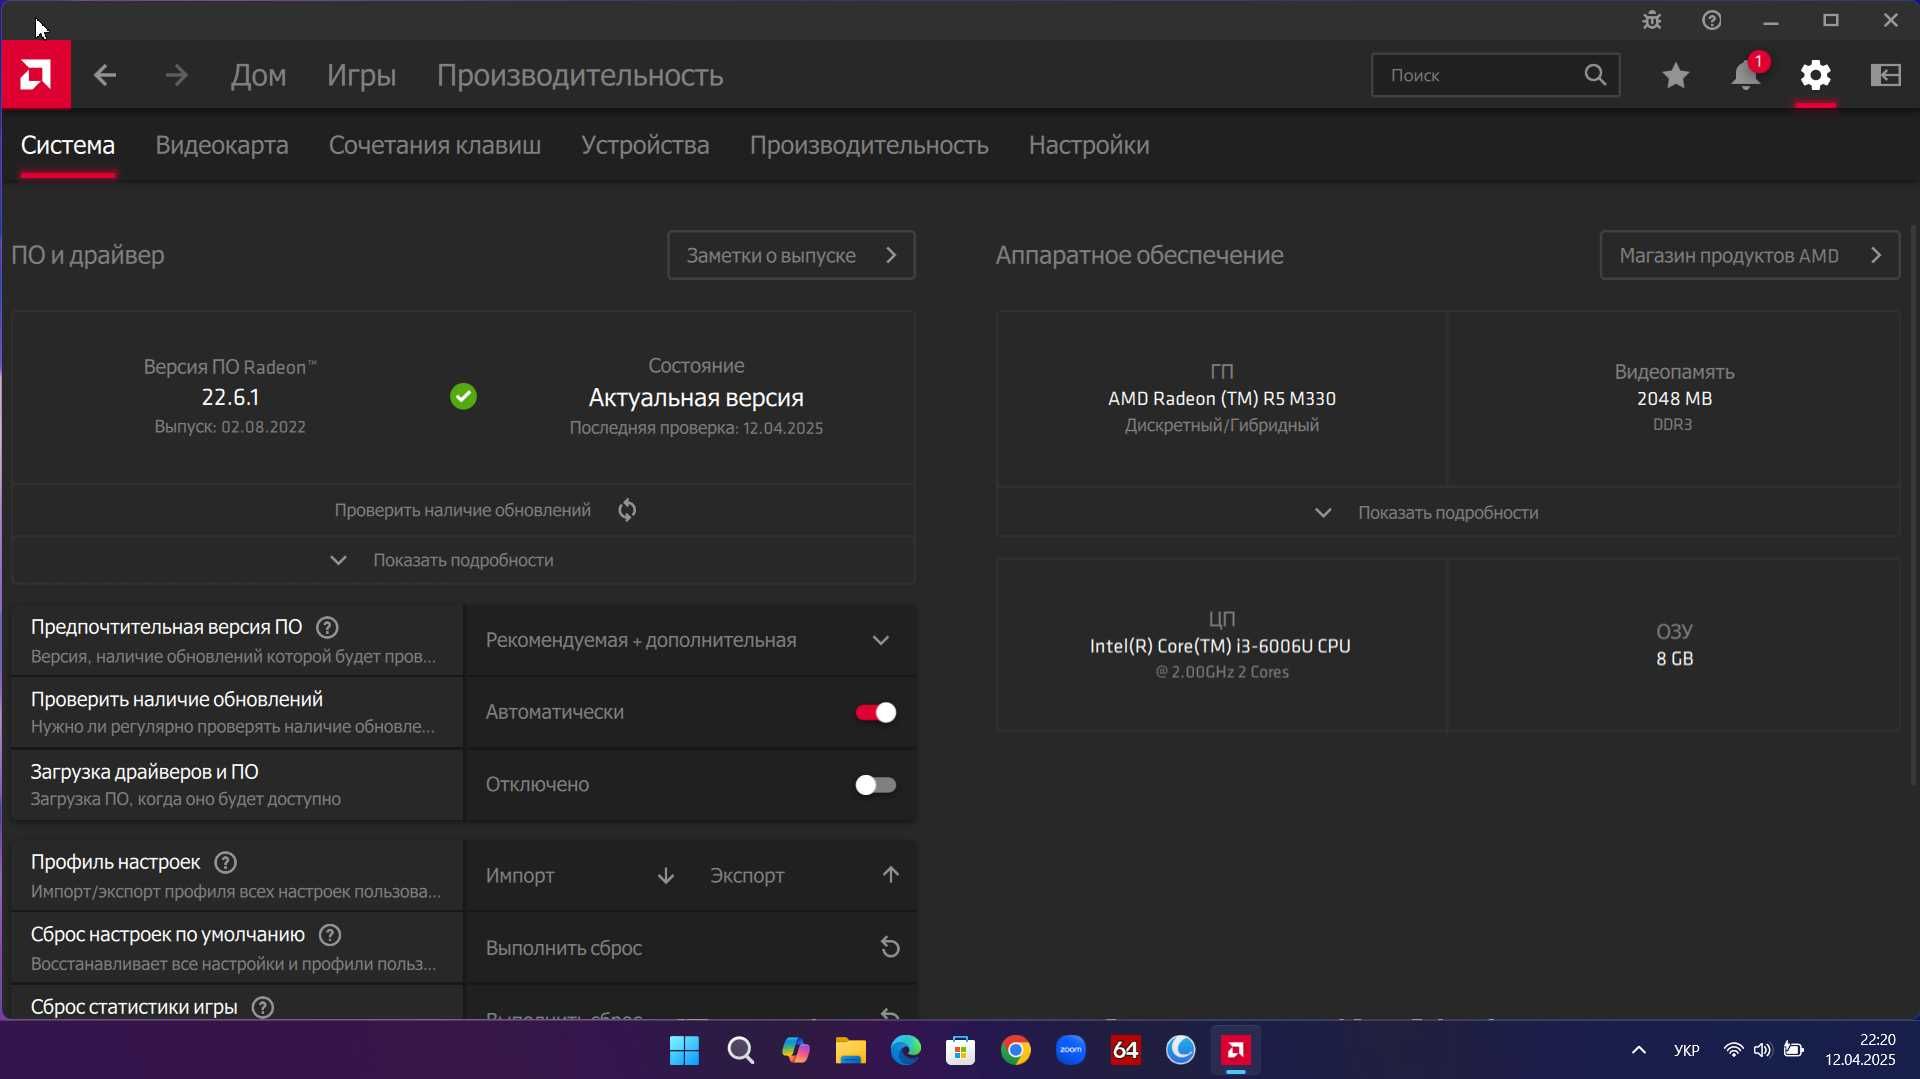The width and height of the screenshot is (1920, 1079).
Task: Switch to Сочетания клавиш tab
Action: (435, 145)
